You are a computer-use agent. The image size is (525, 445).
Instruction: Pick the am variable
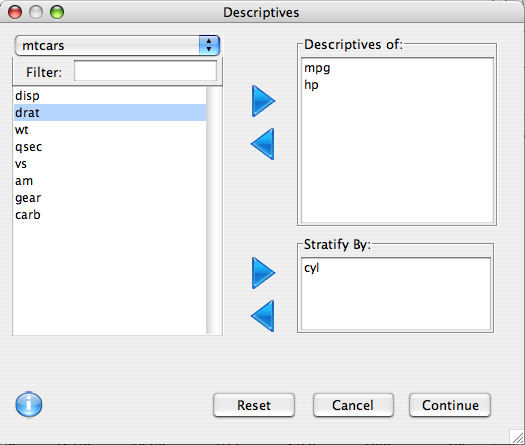(110, 181)
